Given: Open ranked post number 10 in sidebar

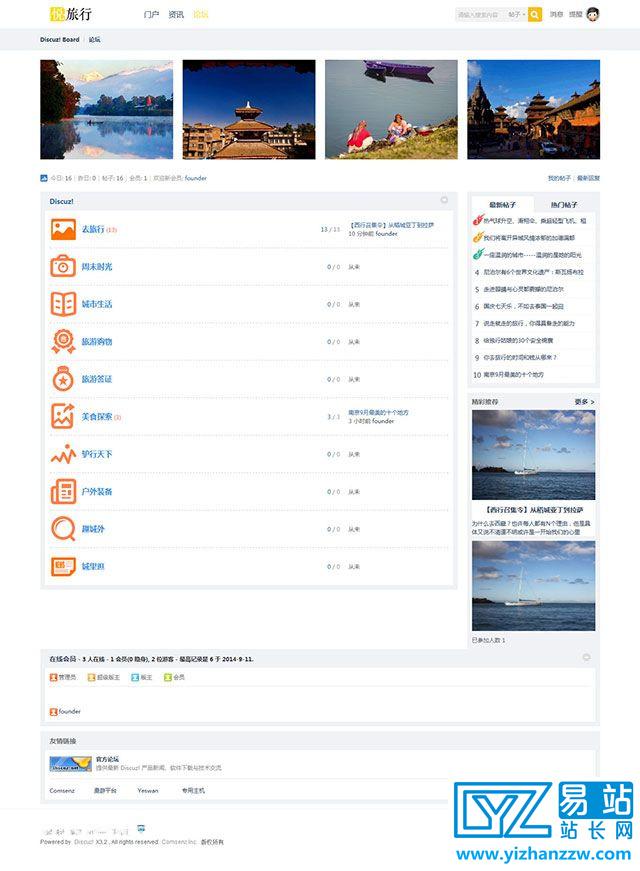Looking at the screenshot, I should 513,375.
